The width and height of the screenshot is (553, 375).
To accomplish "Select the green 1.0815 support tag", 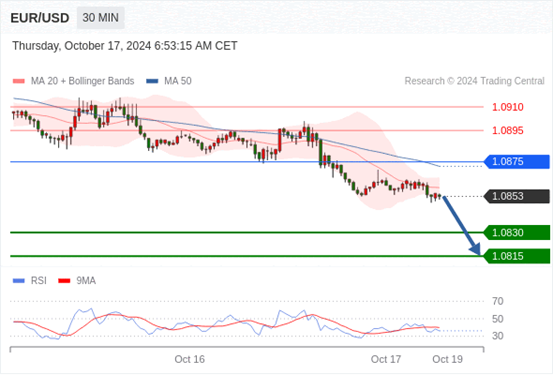I will click(517, 256).
